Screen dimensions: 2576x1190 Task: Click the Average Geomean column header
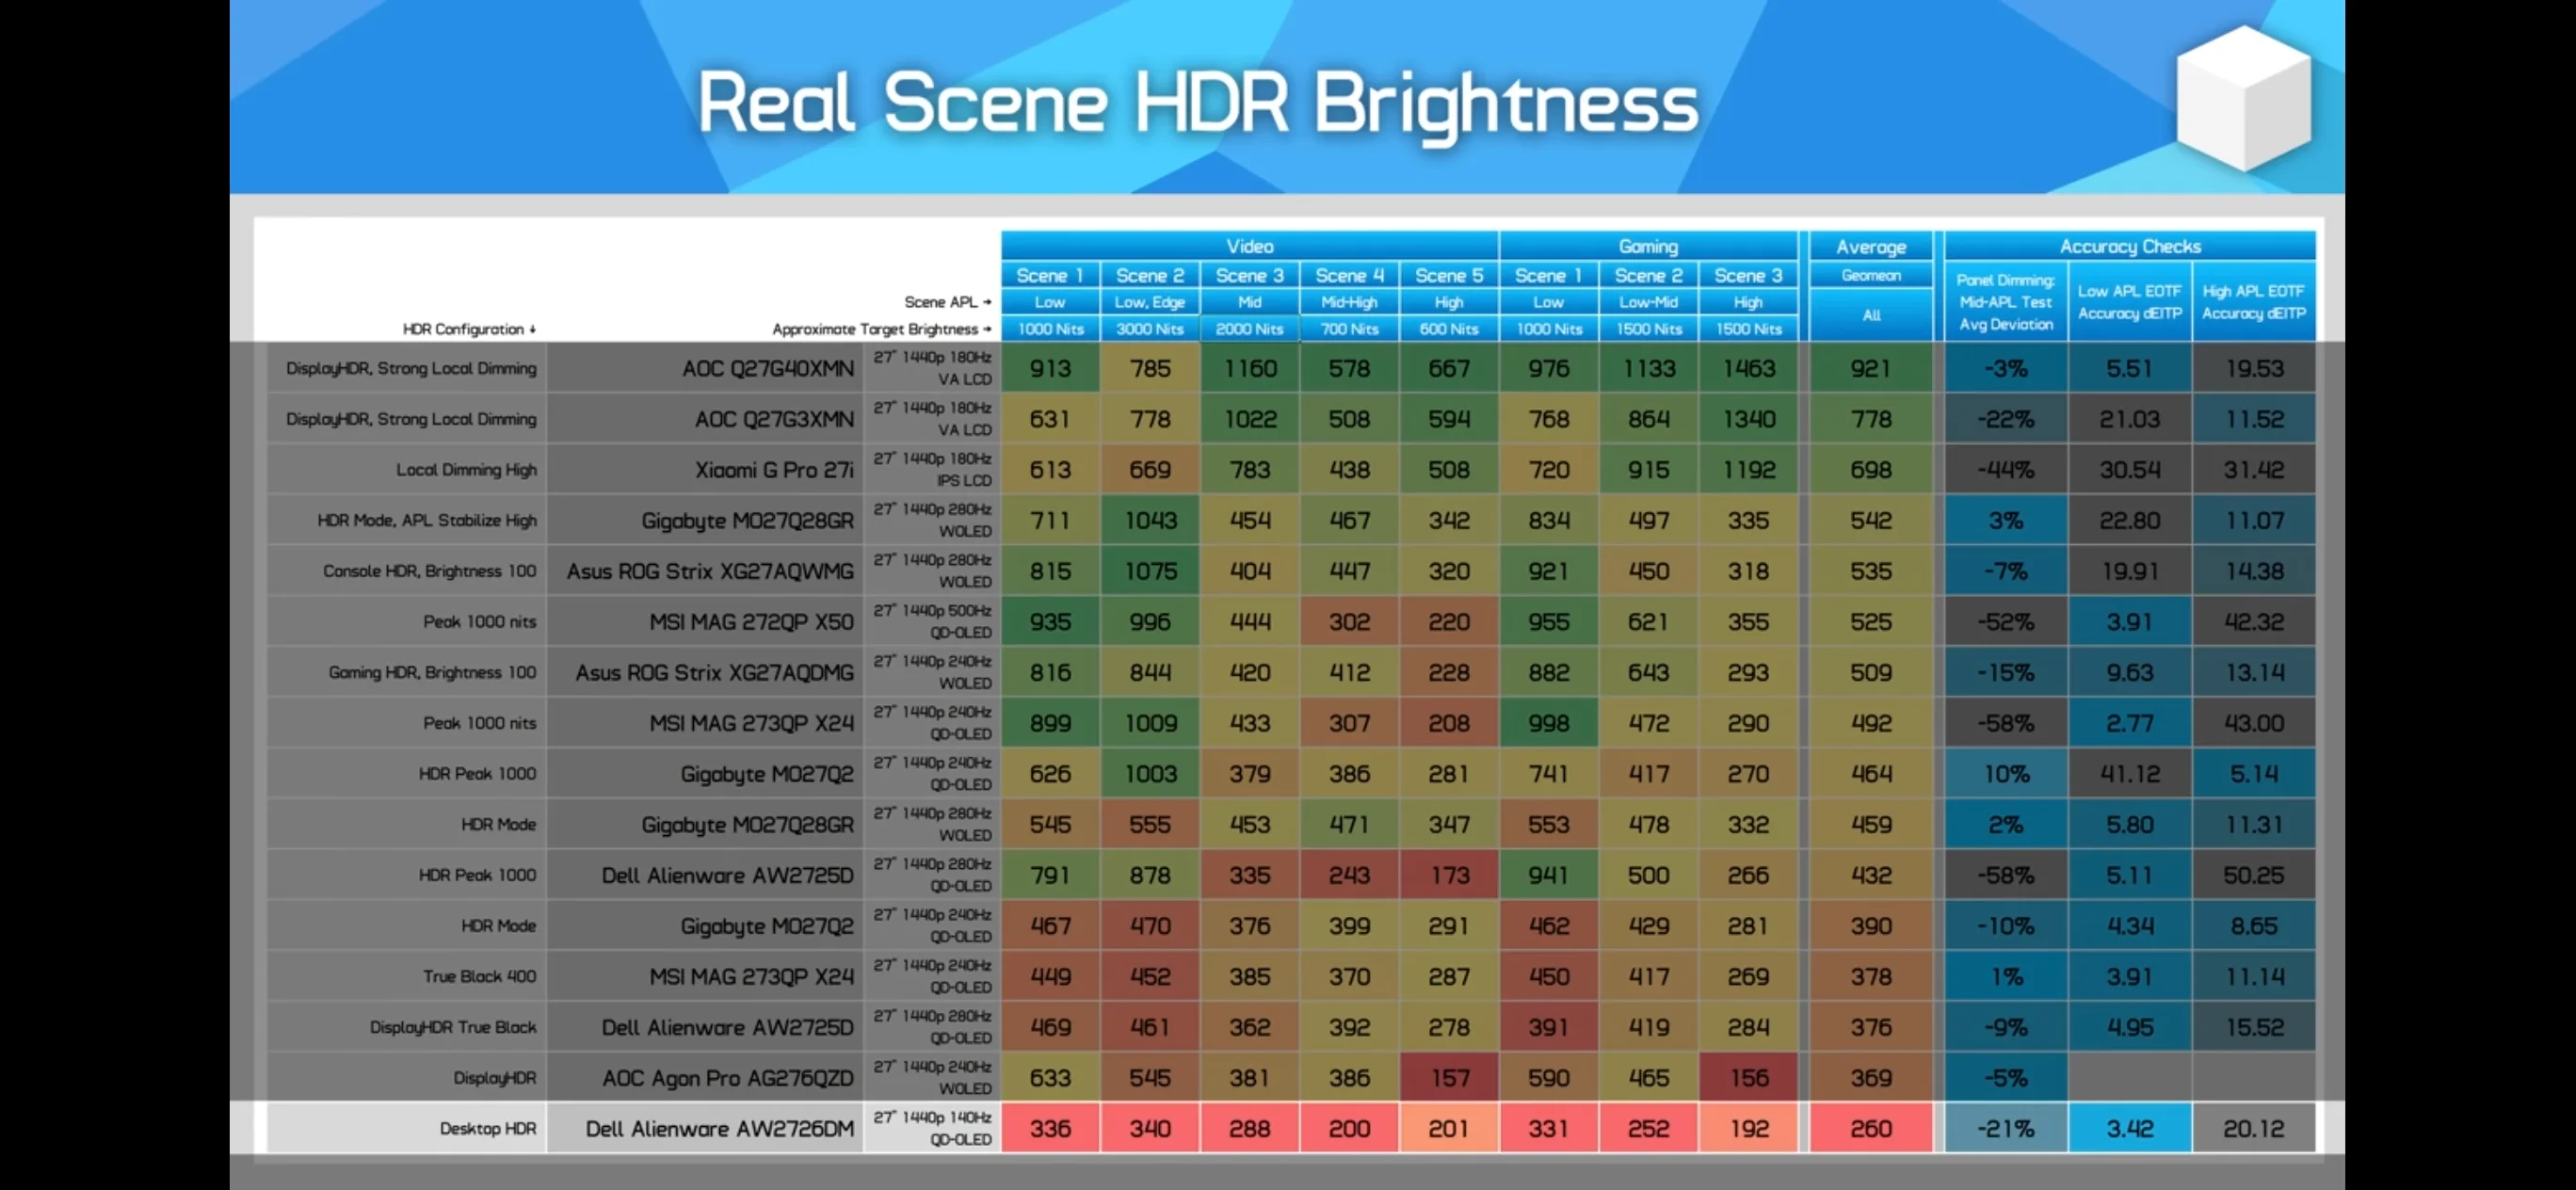point(1871,259)
